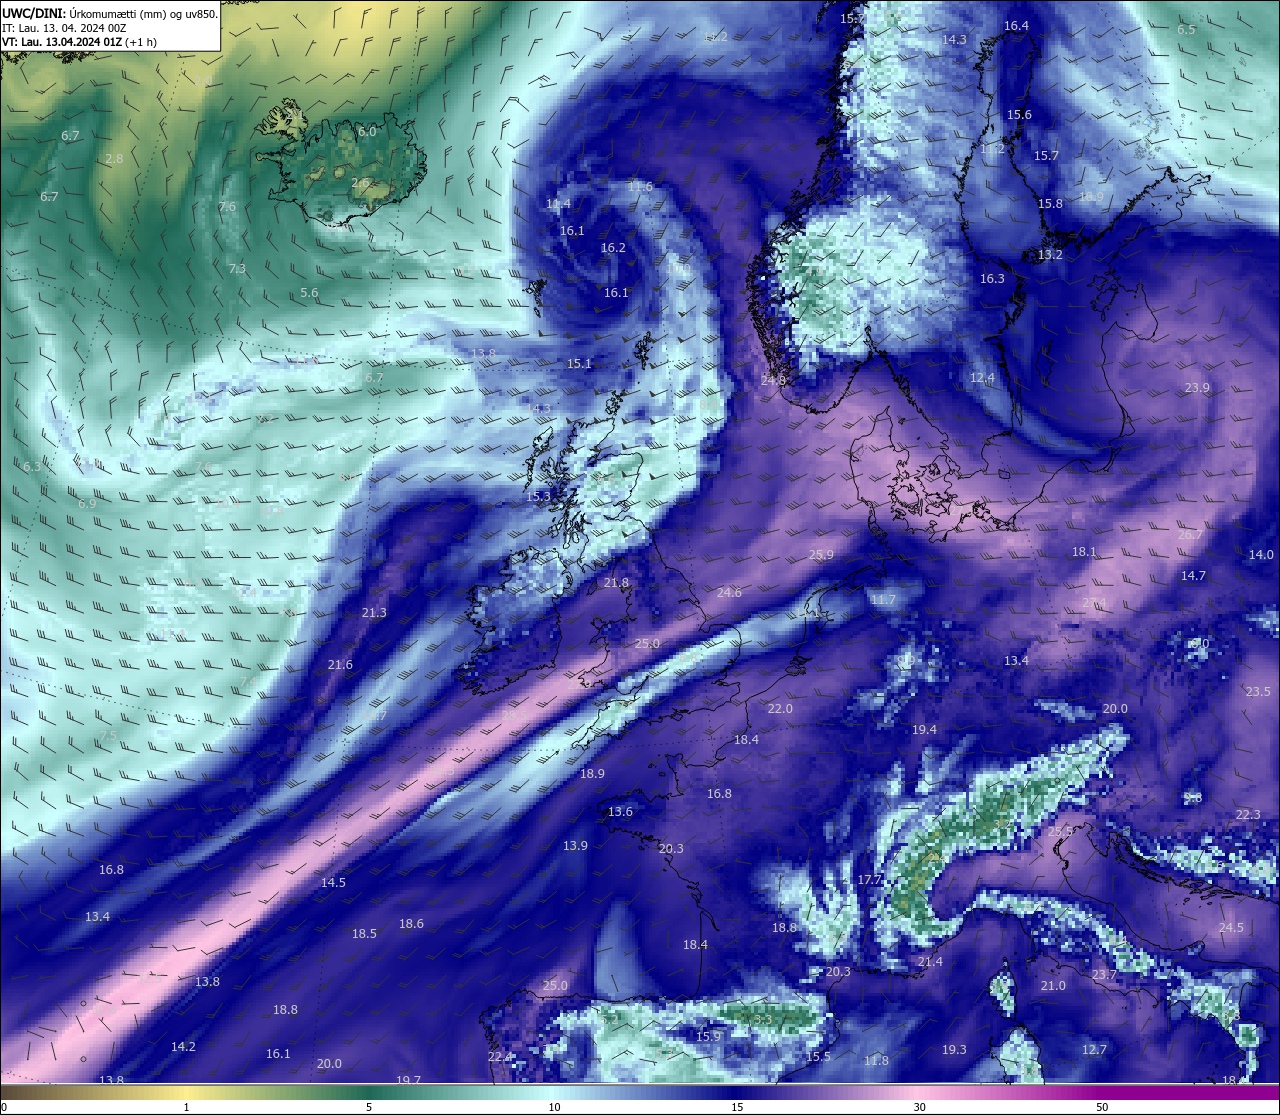
Task: Click the map value 11.6
Action: [640, 187]
